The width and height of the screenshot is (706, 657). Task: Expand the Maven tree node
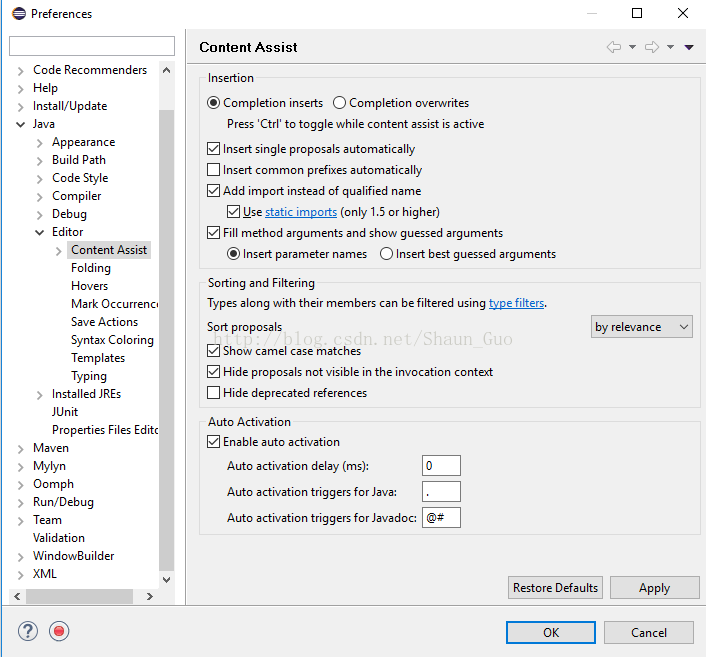coord(20,449)
